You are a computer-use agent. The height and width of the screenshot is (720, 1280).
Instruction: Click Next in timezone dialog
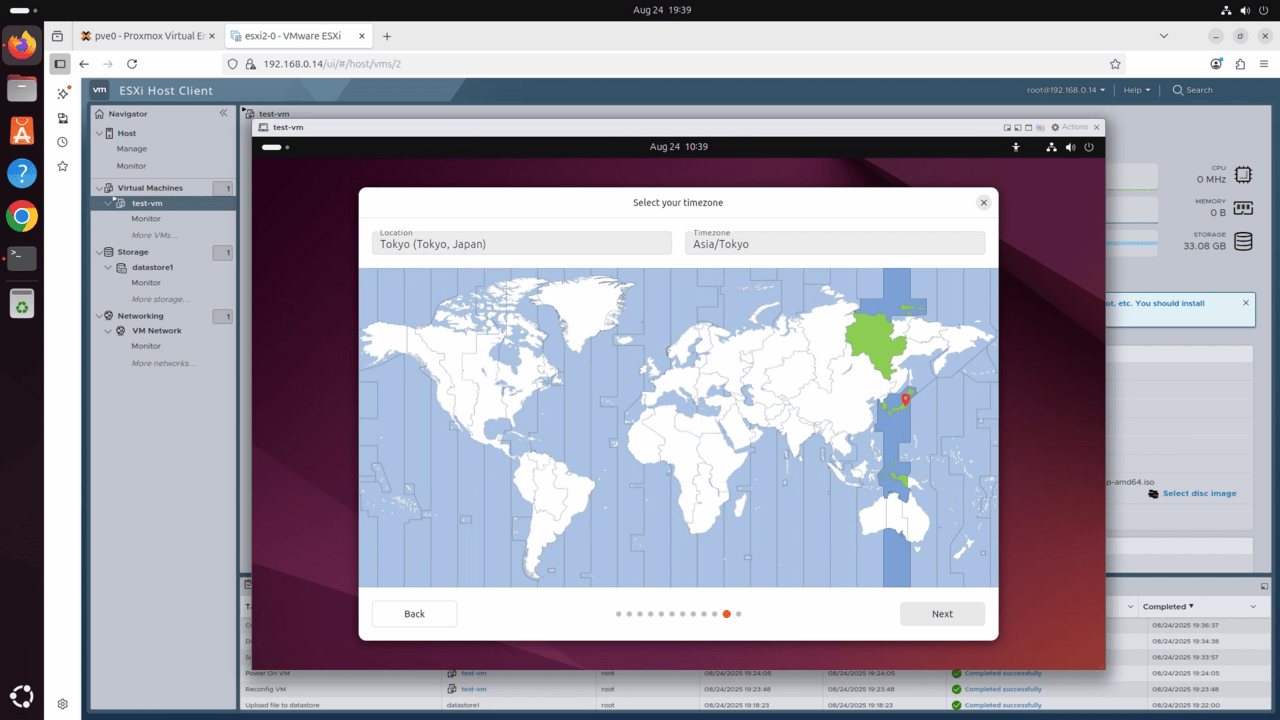coord(942,614)
